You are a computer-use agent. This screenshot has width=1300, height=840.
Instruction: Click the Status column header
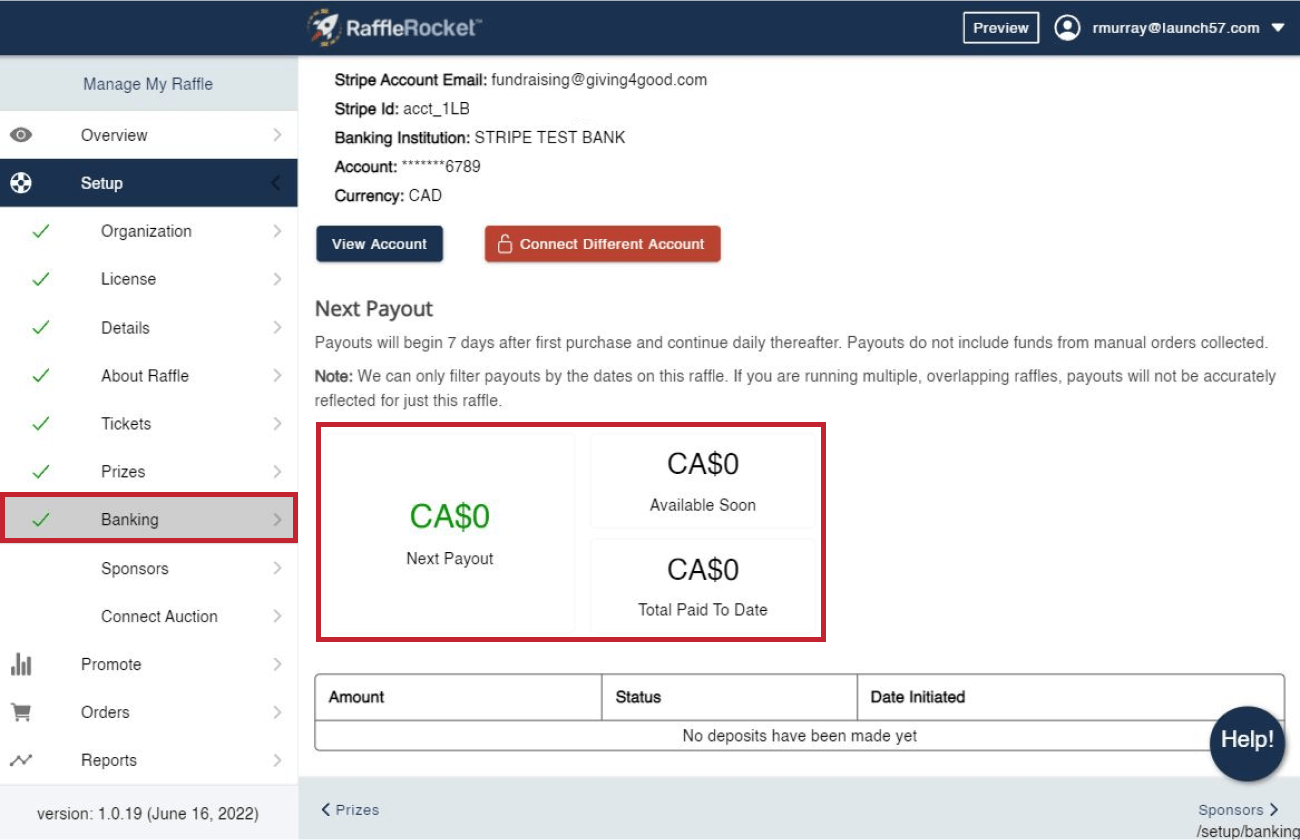click(729, 697)
